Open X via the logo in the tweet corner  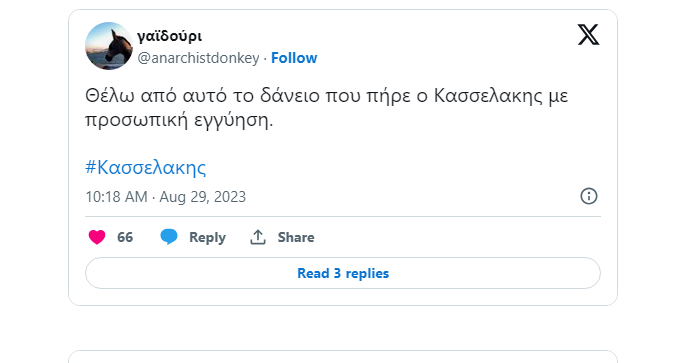(588, 35)
